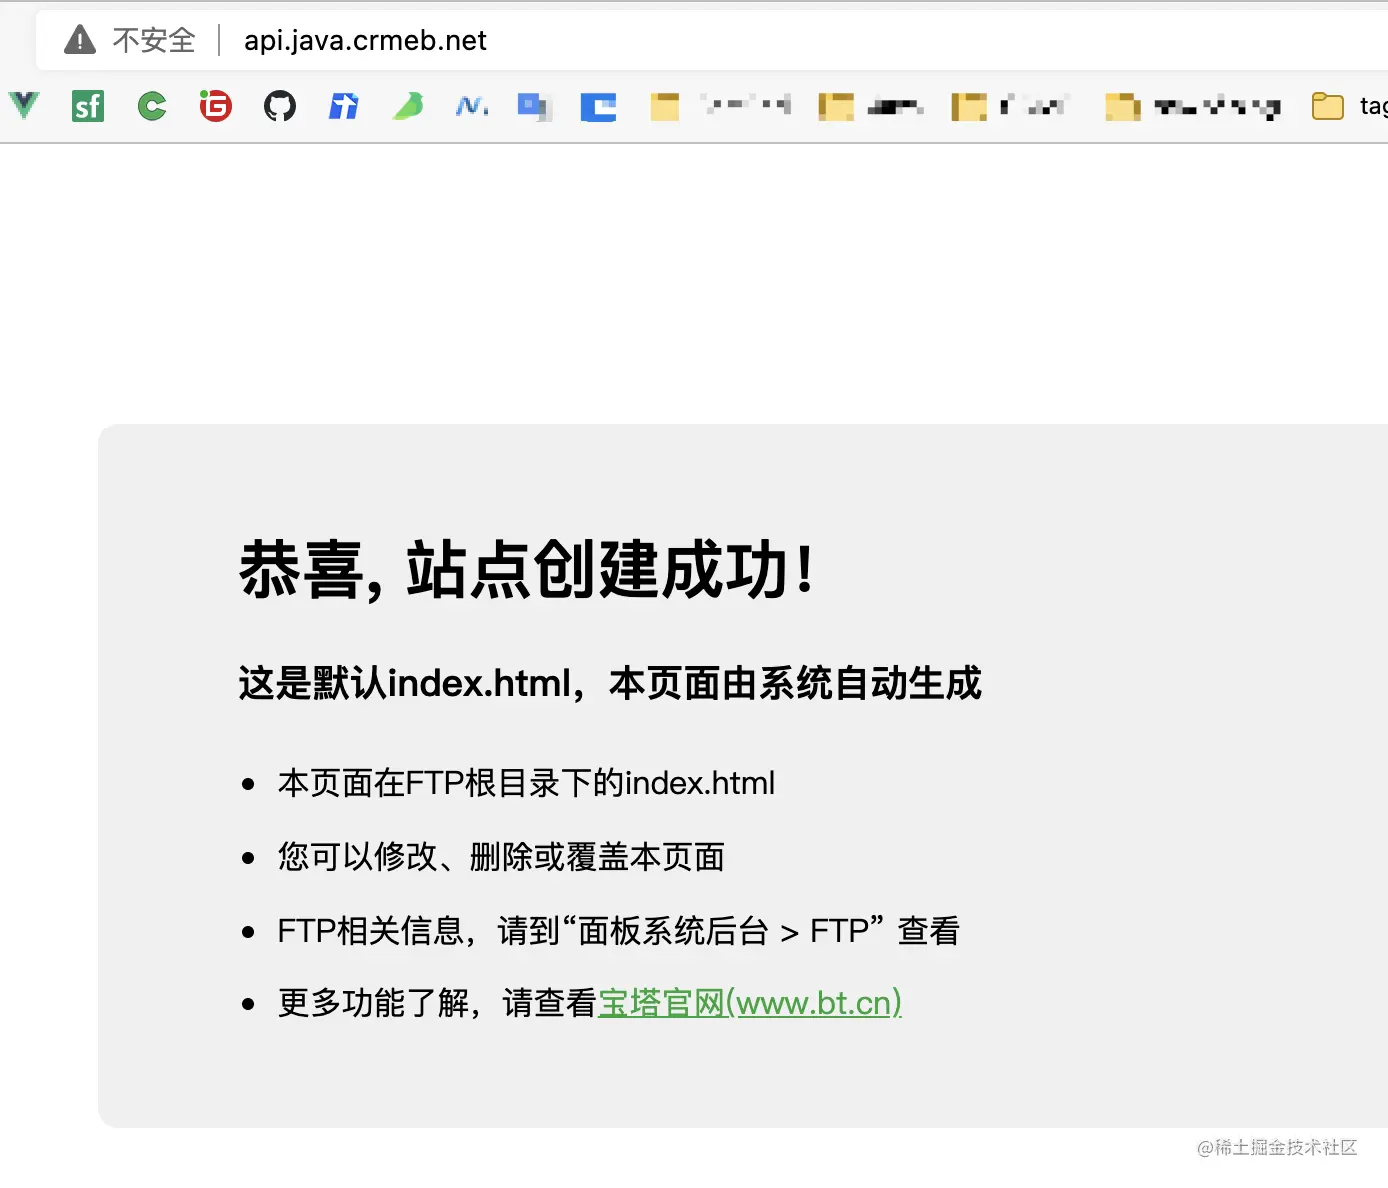Open the blue N bookmark icon
1388x1188 pixels.
click(471, 105)
